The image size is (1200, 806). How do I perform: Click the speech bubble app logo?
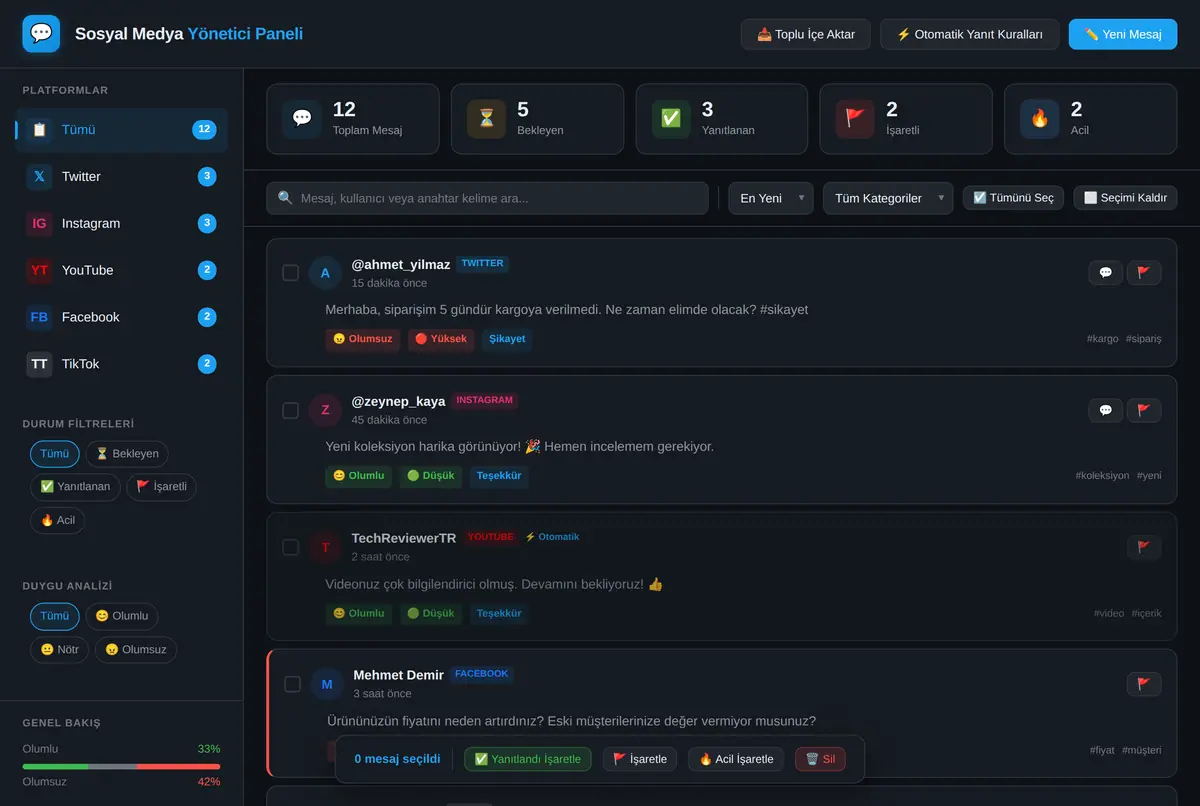[x=41, y=34]
